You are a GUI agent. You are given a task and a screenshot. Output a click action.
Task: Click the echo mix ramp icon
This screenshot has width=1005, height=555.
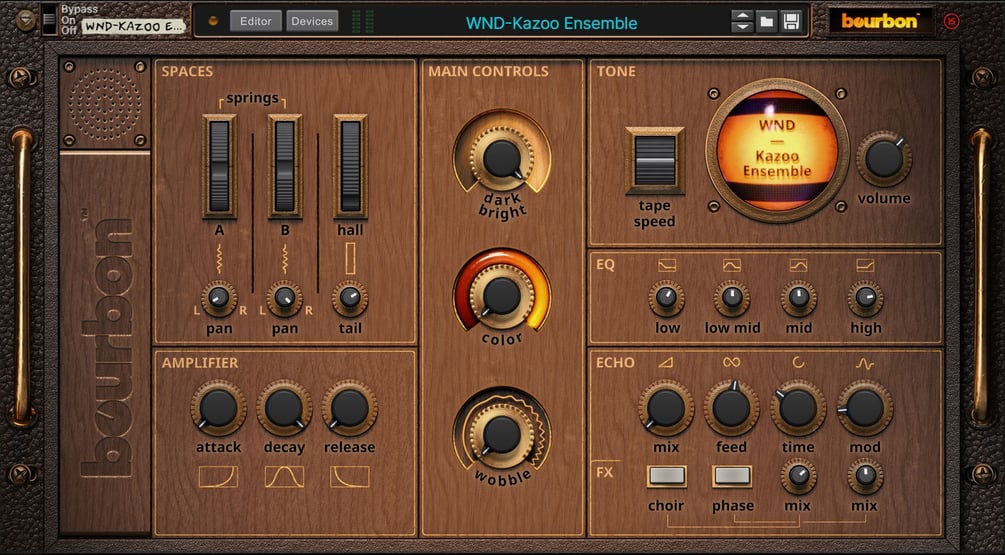coord(665,363)
